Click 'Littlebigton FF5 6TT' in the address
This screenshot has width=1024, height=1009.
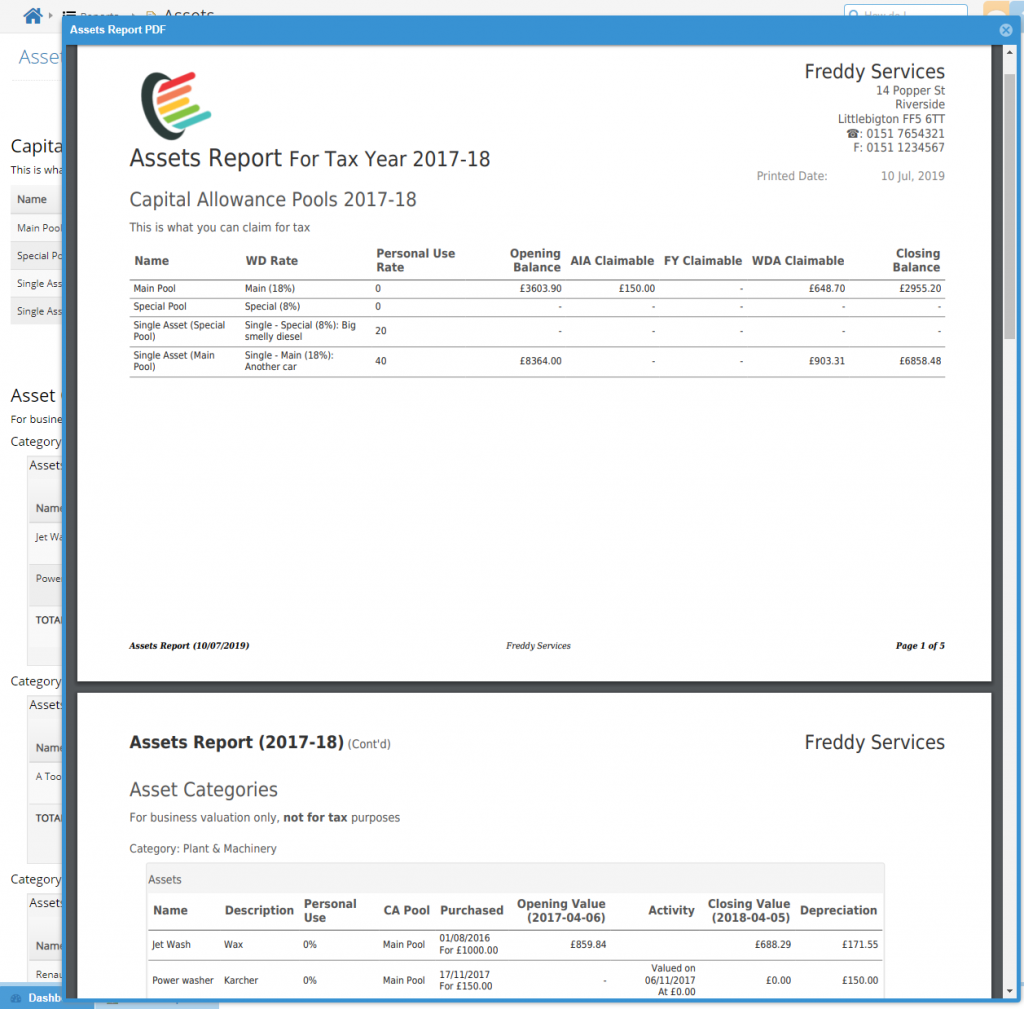pos(891,119)
